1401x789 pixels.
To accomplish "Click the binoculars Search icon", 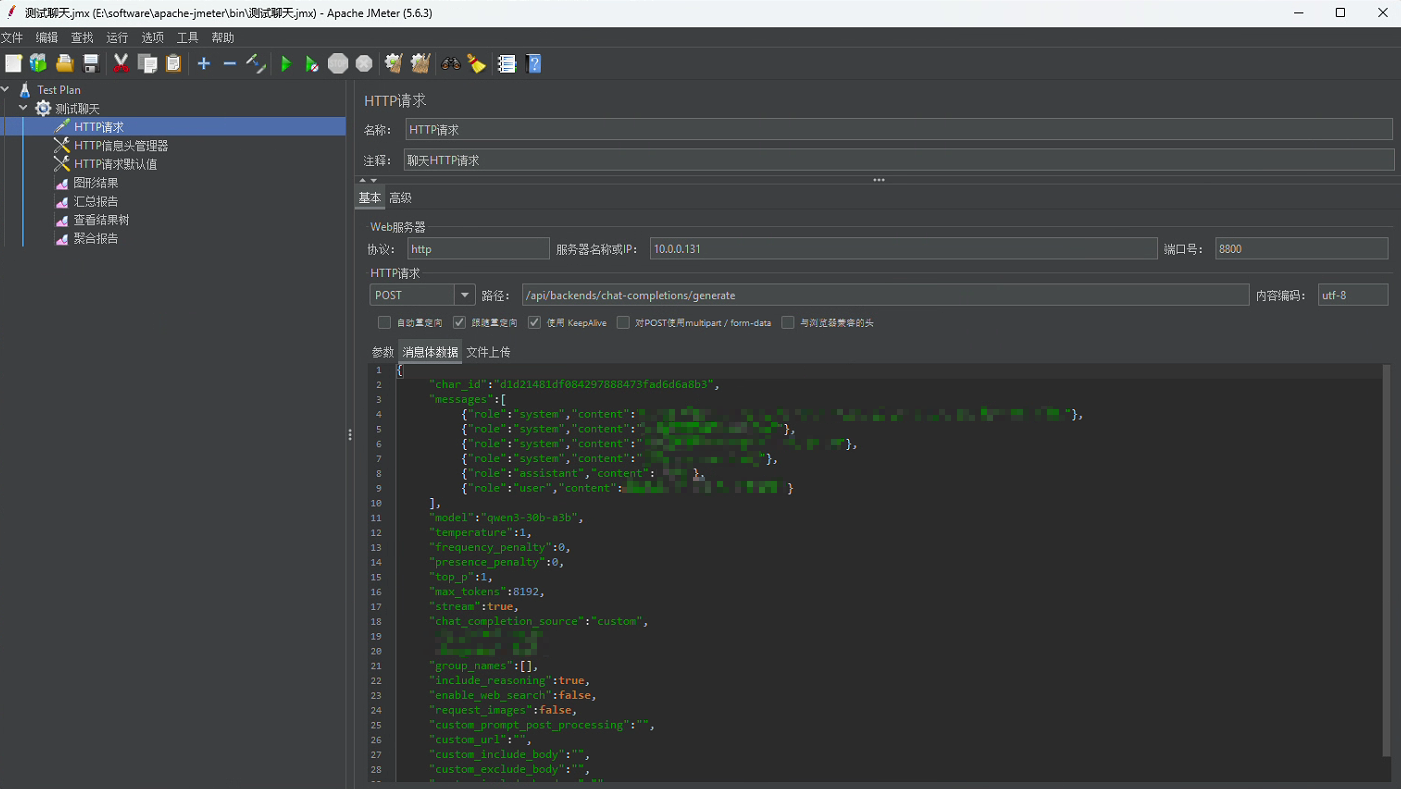I will [x=451, y=64].
